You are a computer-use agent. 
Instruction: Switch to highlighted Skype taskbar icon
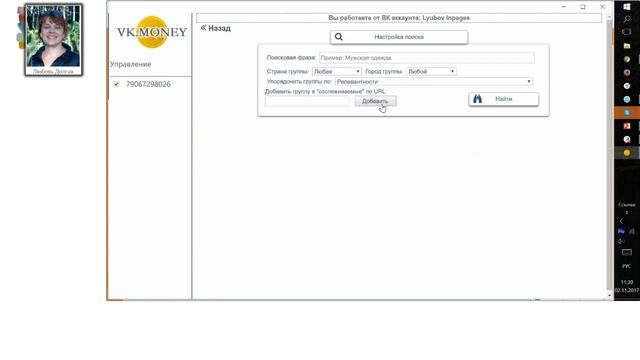(627, 113)
